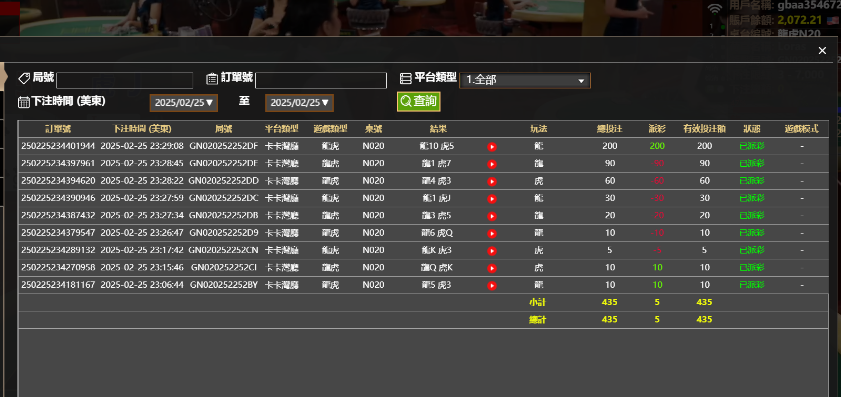Click round ID GN020252252DD
The width and height of the screenshot is (841, 397).
click(224, 181)
